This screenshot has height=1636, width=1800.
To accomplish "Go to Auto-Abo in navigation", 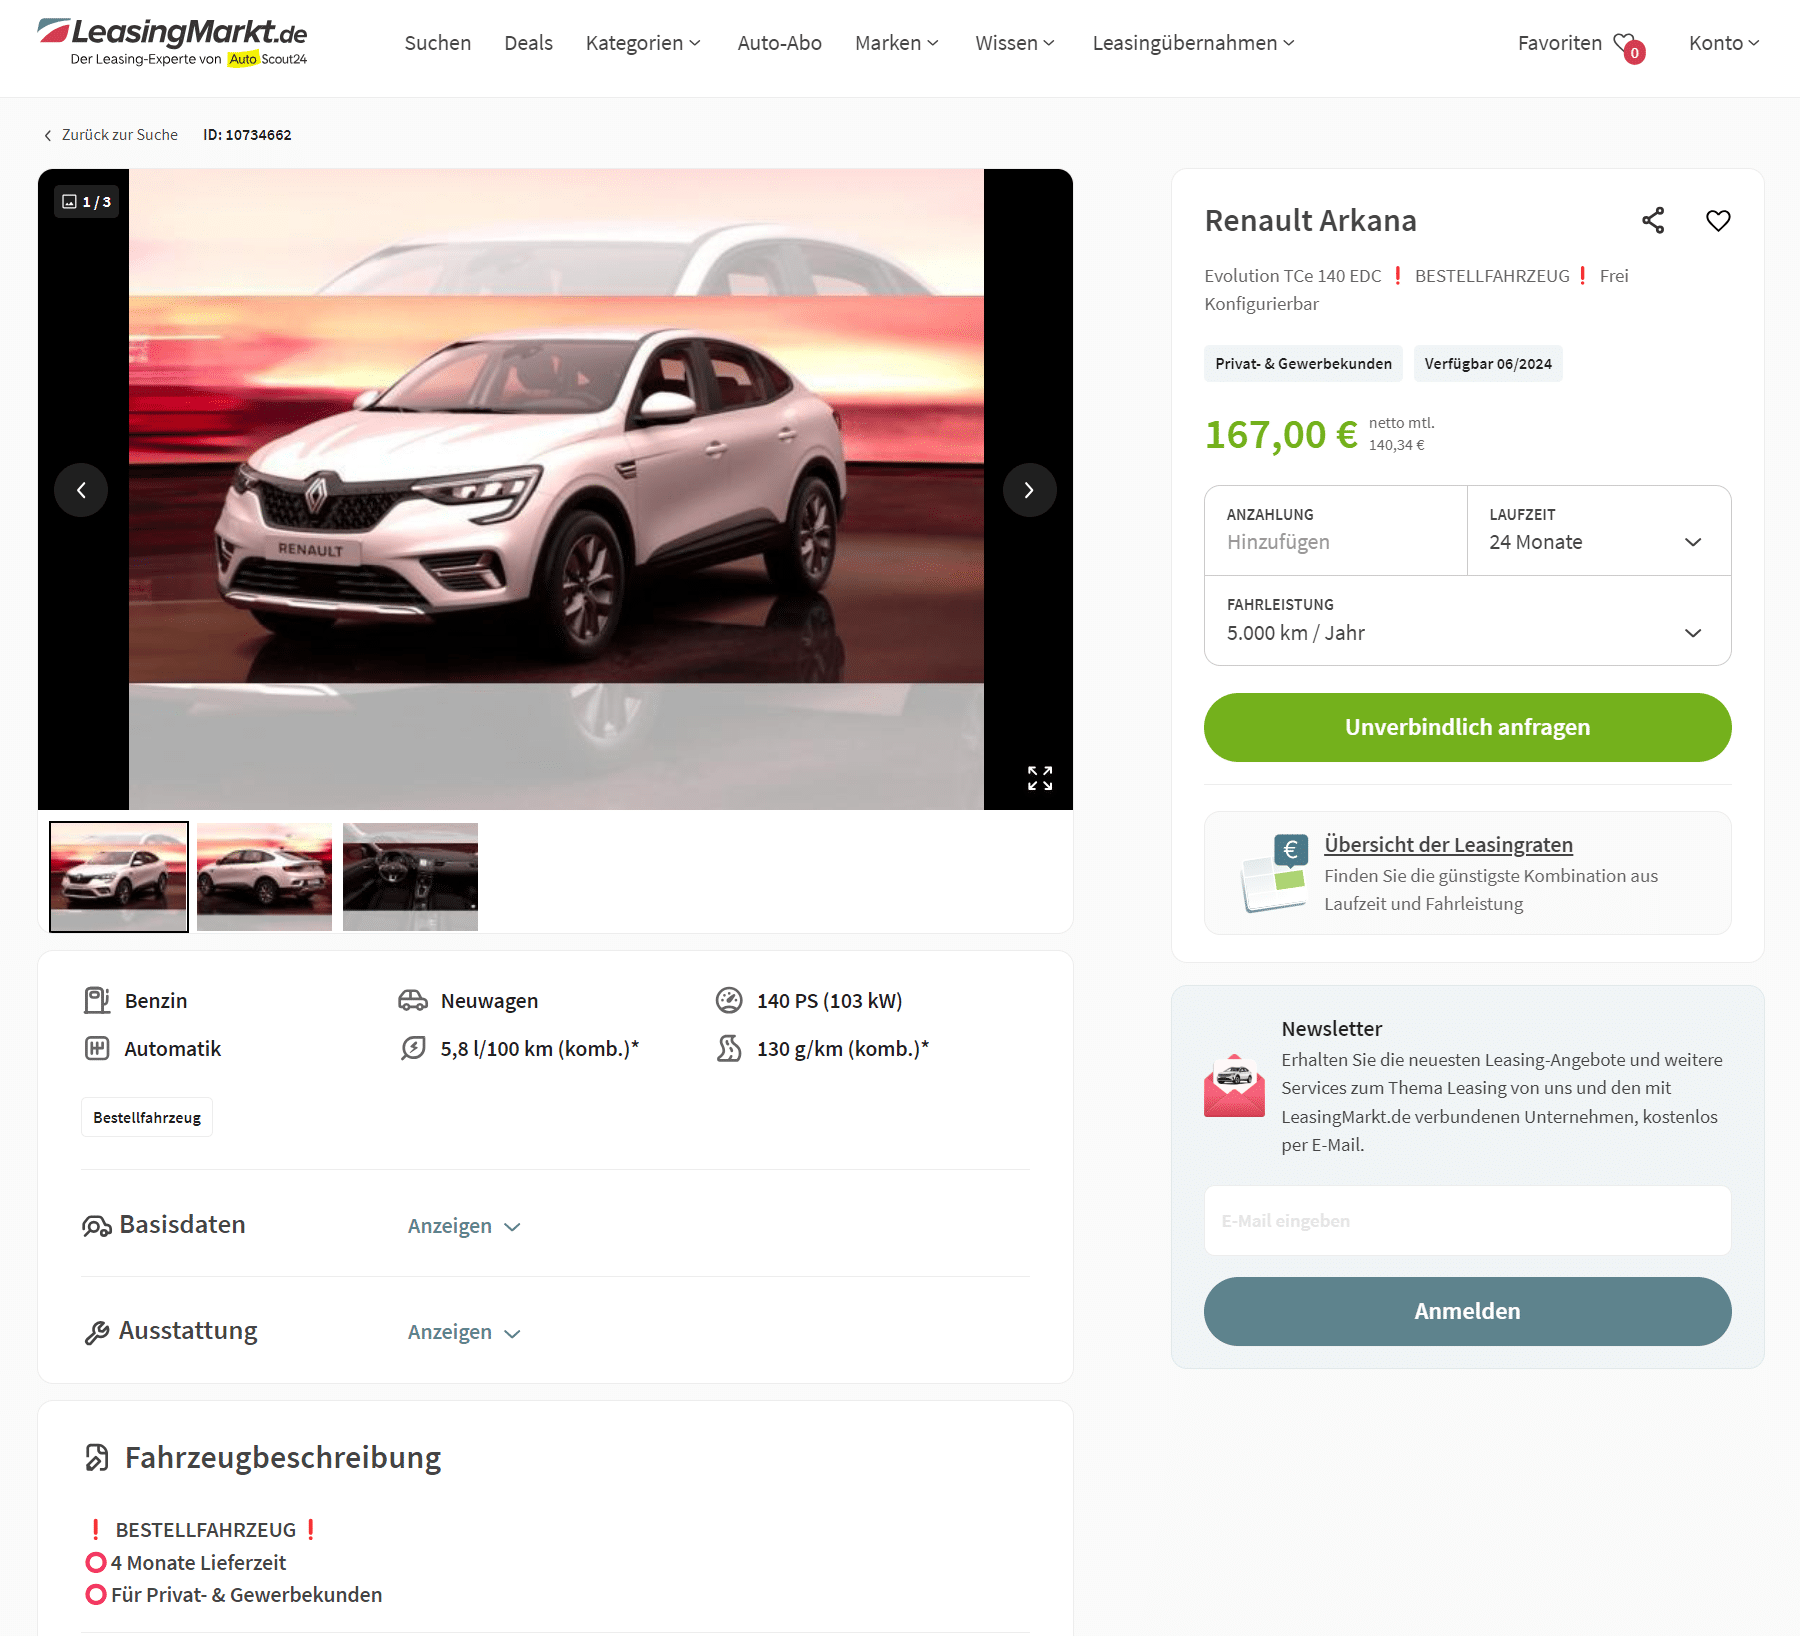I will coord(779,43).
